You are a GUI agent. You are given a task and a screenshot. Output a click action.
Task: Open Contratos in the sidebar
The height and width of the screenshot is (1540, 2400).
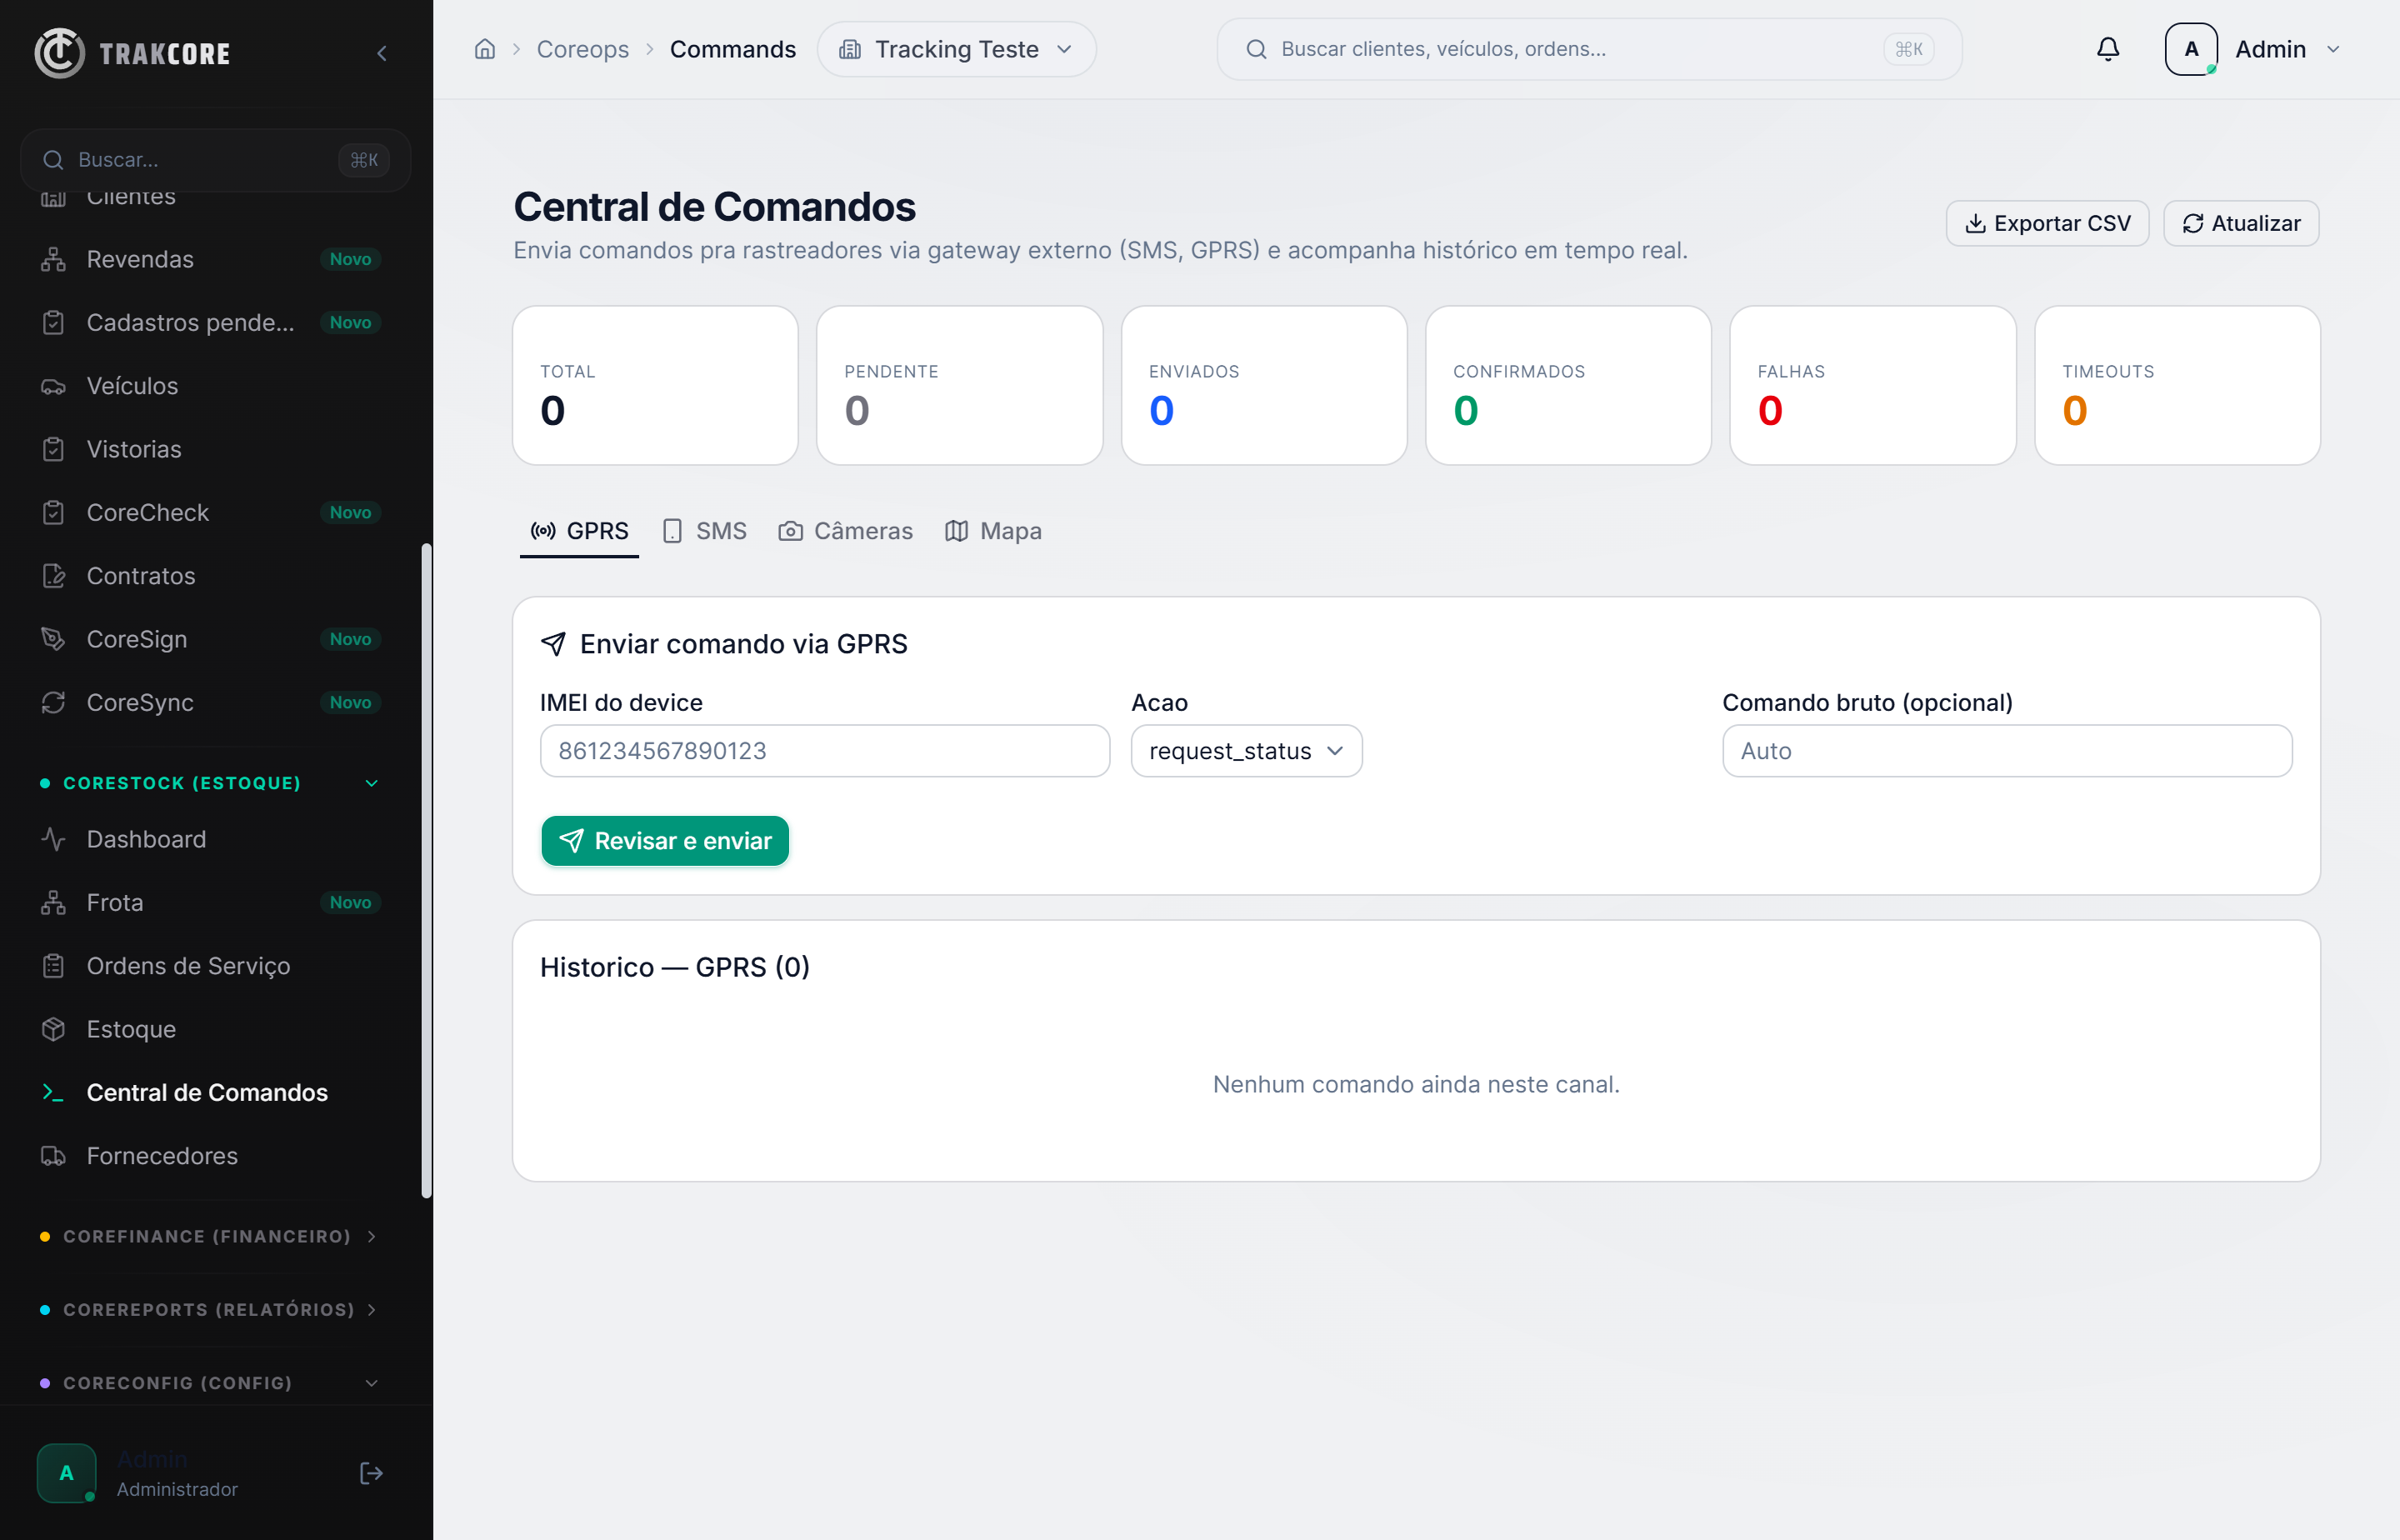coord(210,576)
